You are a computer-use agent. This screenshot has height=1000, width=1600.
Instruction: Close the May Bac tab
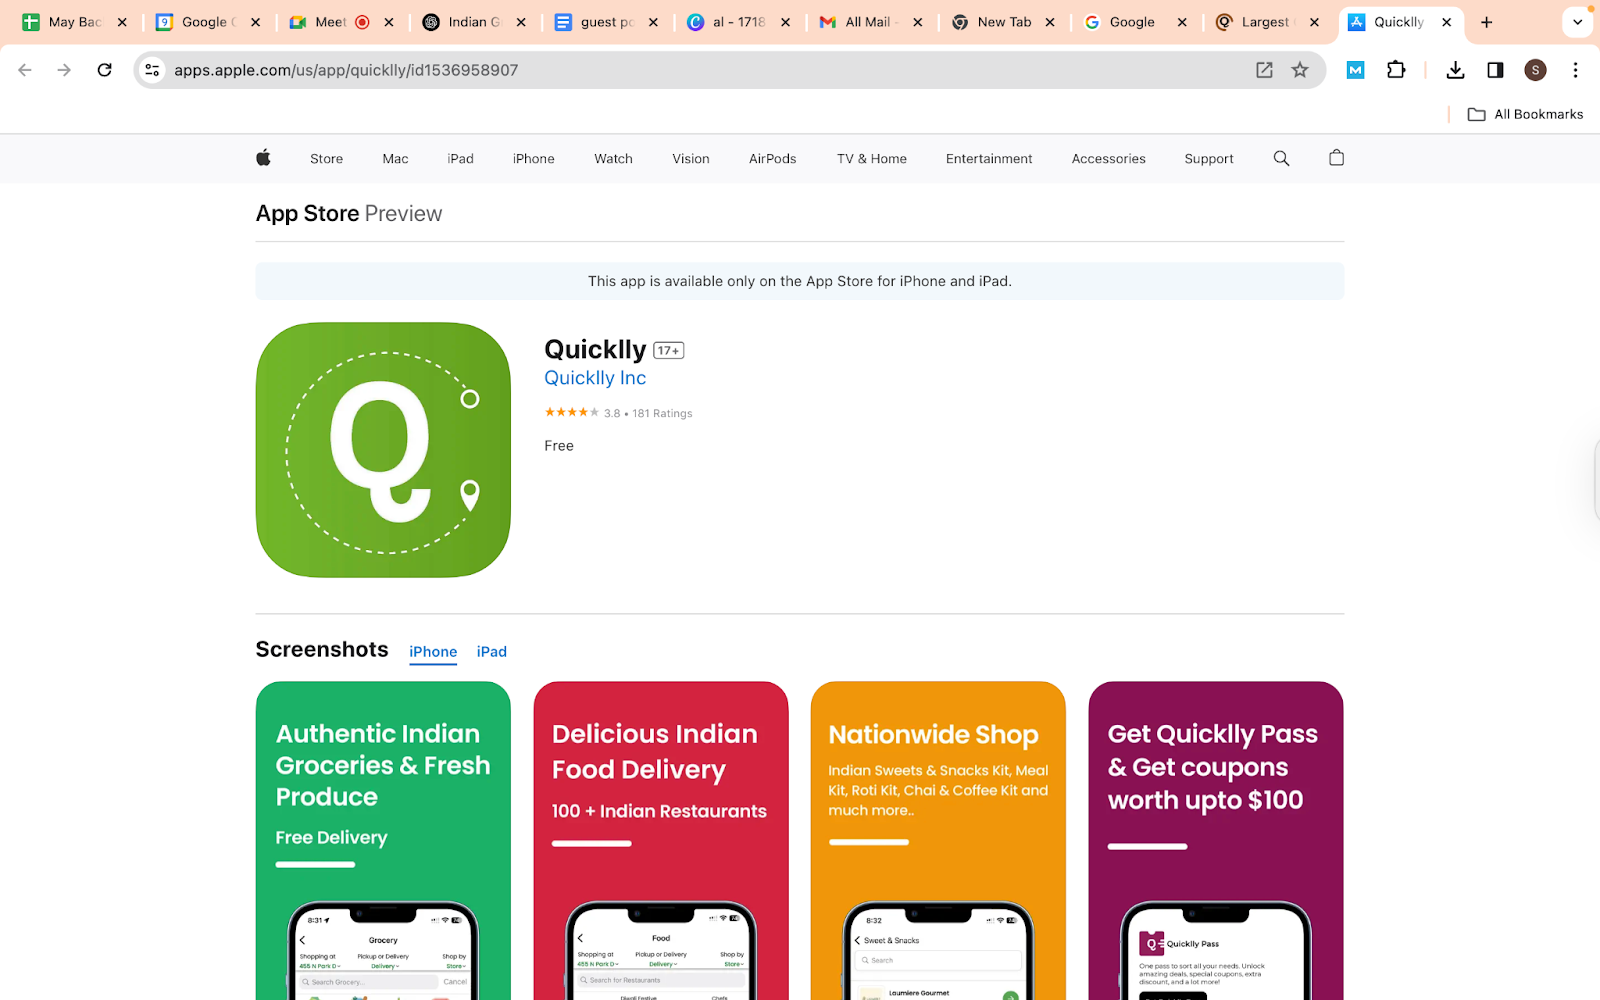click(x=122, y=22)
